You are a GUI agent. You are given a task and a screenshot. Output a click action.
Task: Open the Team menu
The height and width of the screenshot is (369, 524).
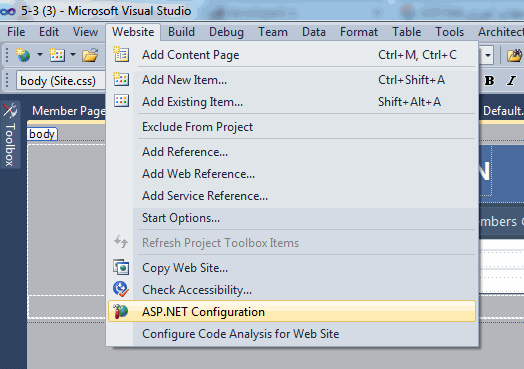(x=273, y=32)
